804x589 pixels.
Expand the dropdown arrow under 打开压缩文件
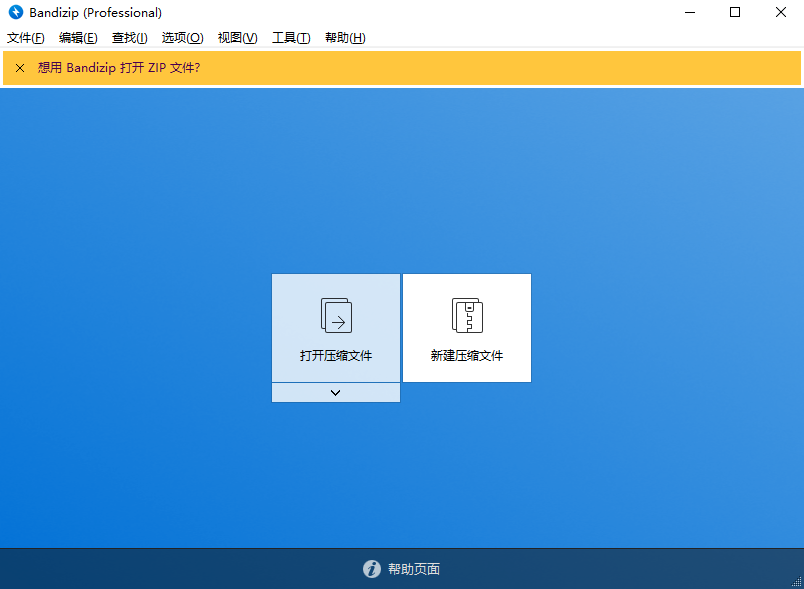(336, 393)
